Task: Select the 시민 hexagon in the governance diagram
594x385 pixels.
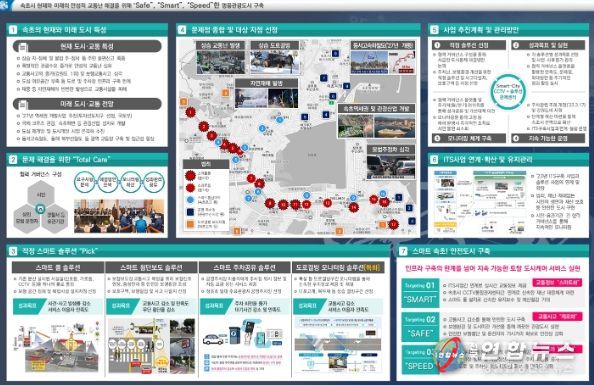Action: pos(41,195)
